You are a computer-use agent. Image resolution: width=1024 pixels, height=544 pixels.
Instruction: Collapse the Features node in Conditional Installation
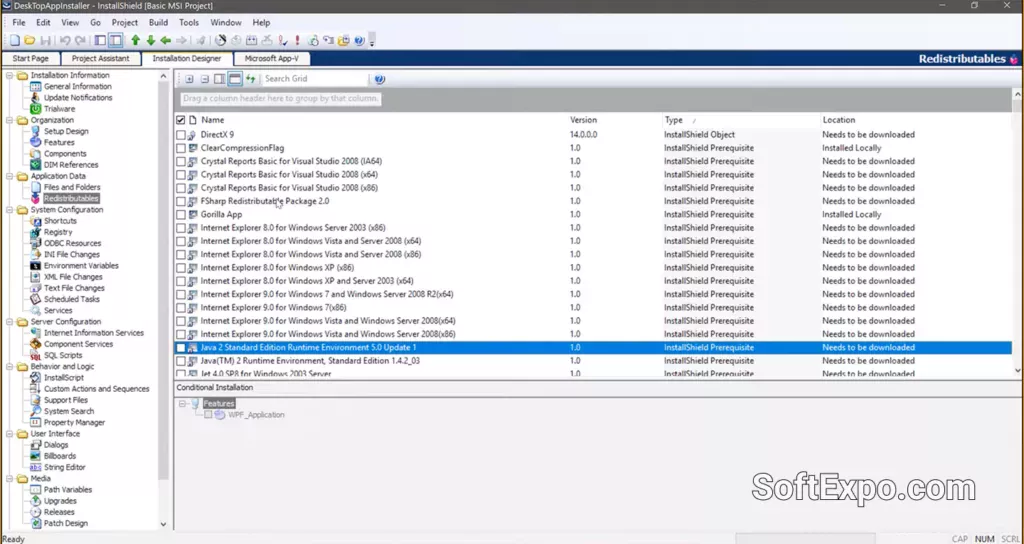(x=182, y=404)
